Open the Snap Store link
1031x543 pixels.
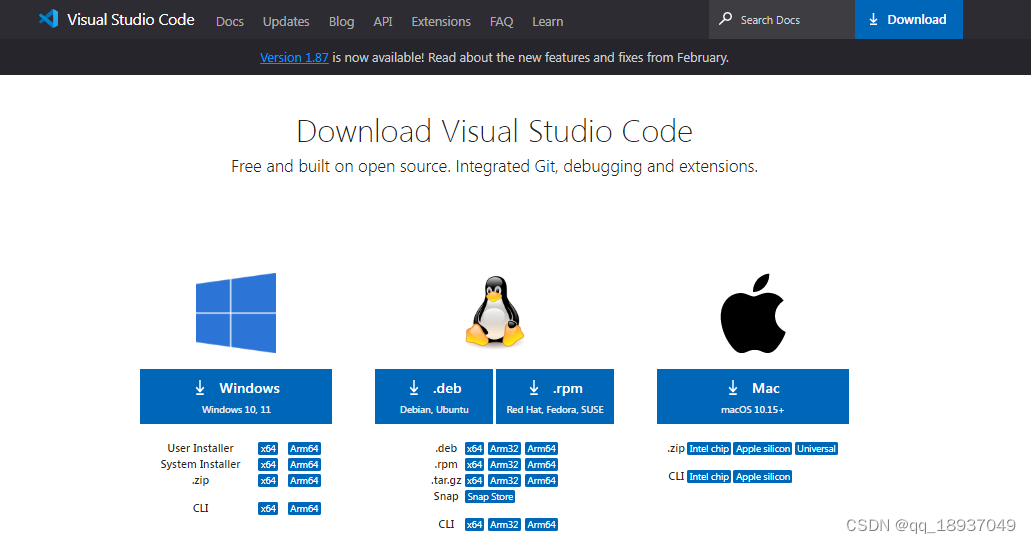click(x=490, y=496)
